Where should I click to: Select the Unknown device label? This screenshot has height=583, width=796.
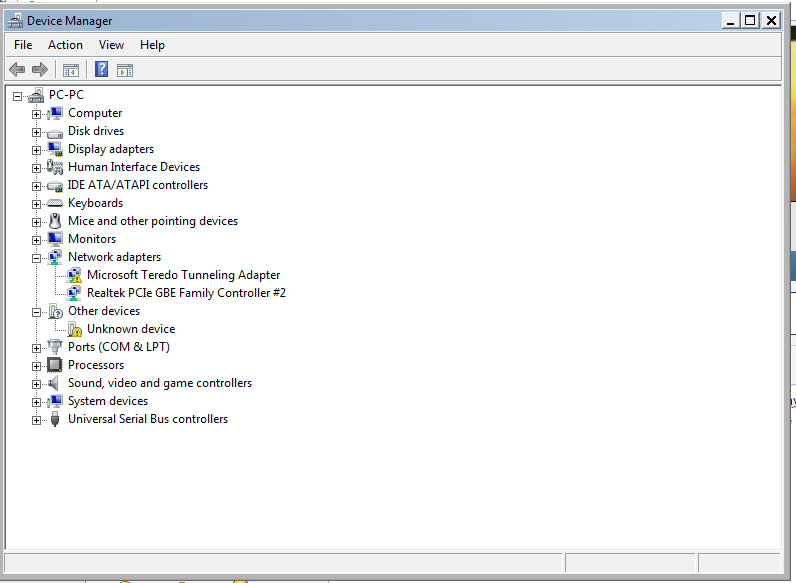tap(131, 329)
